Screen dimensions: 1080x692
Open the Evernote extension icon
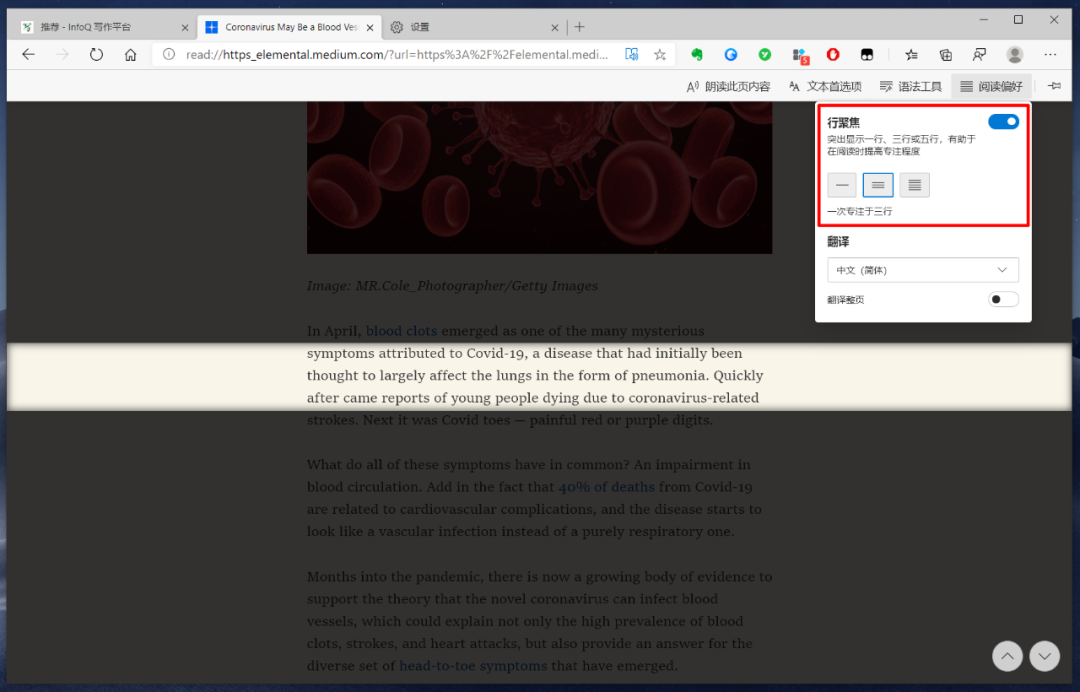click(696, 55)
